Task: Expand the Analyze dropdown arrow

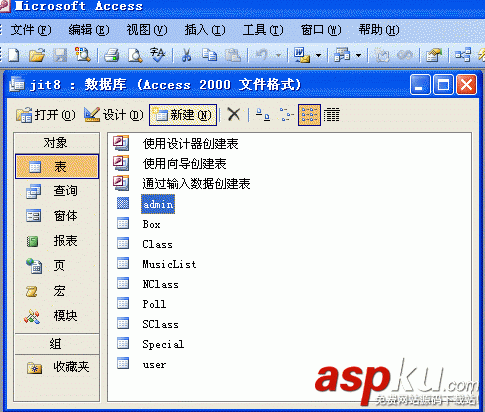Action: click(358, 55)
